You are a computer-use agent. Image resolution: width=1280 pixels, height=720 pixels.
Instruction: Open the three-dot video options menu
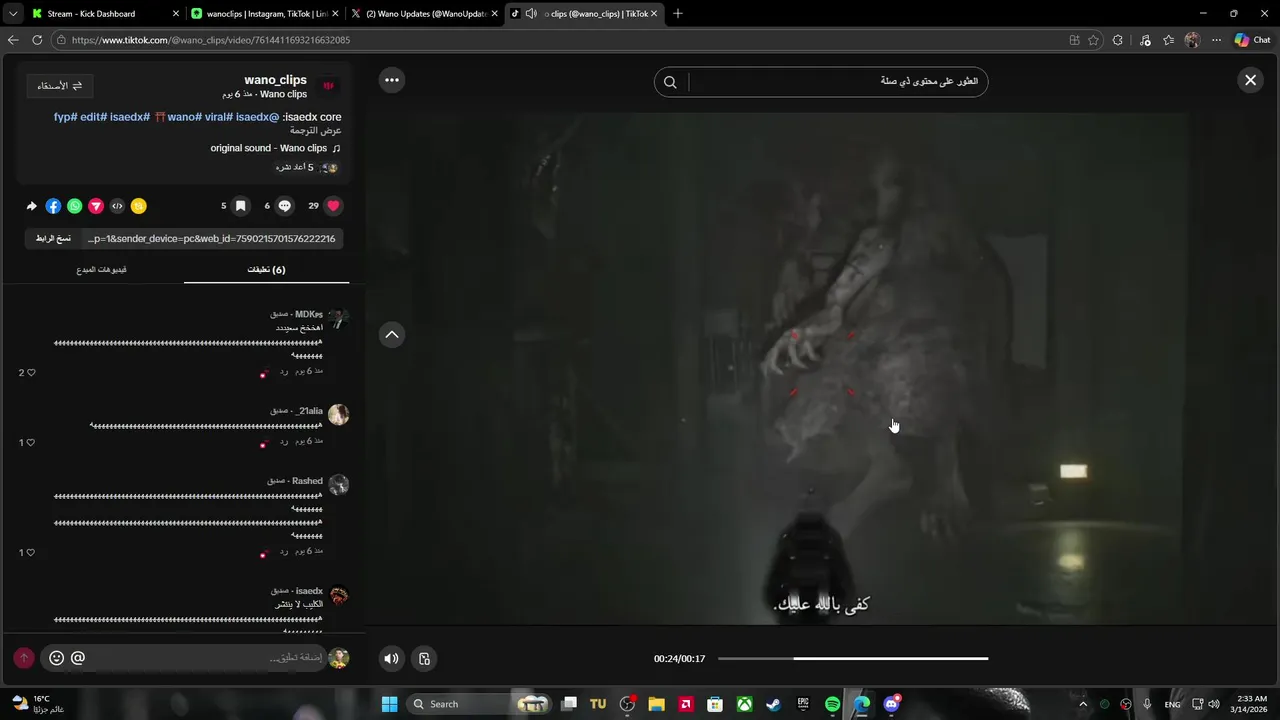click(392, 80)
